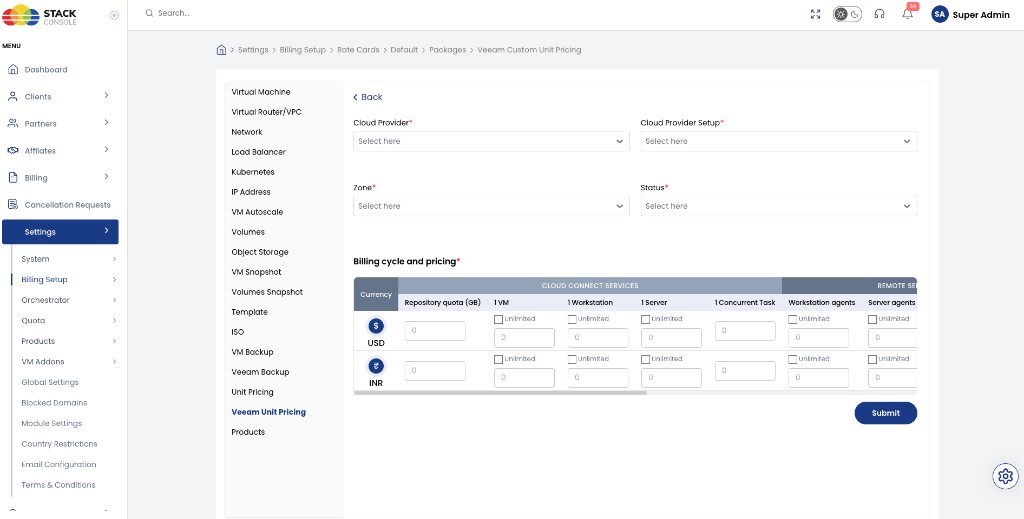Check Unlimited for 1 VM in INR row
This screenshot has height=519, width=1024.
(x=498, y=359)
